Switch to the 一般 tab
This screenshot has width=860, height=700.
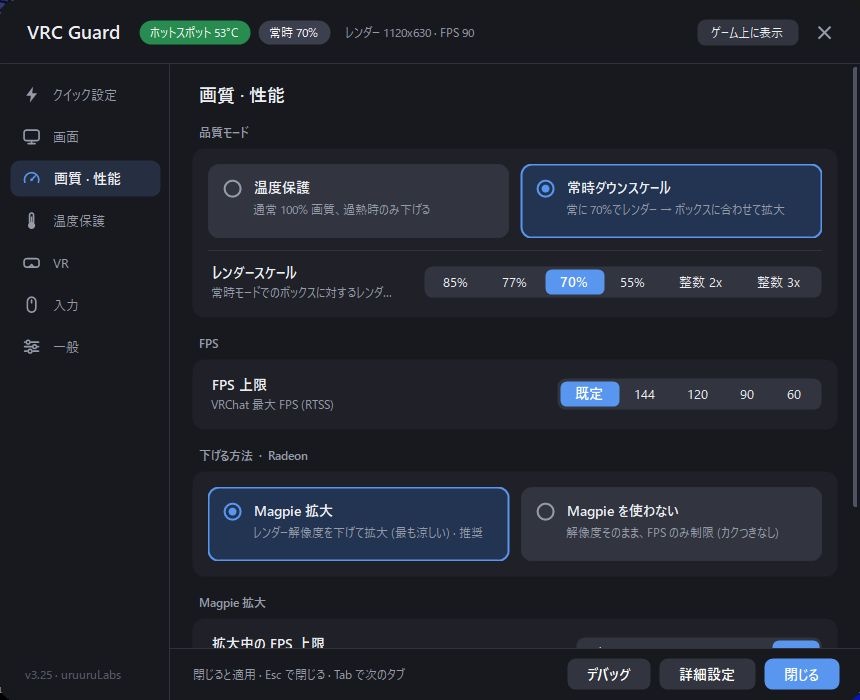86,347
